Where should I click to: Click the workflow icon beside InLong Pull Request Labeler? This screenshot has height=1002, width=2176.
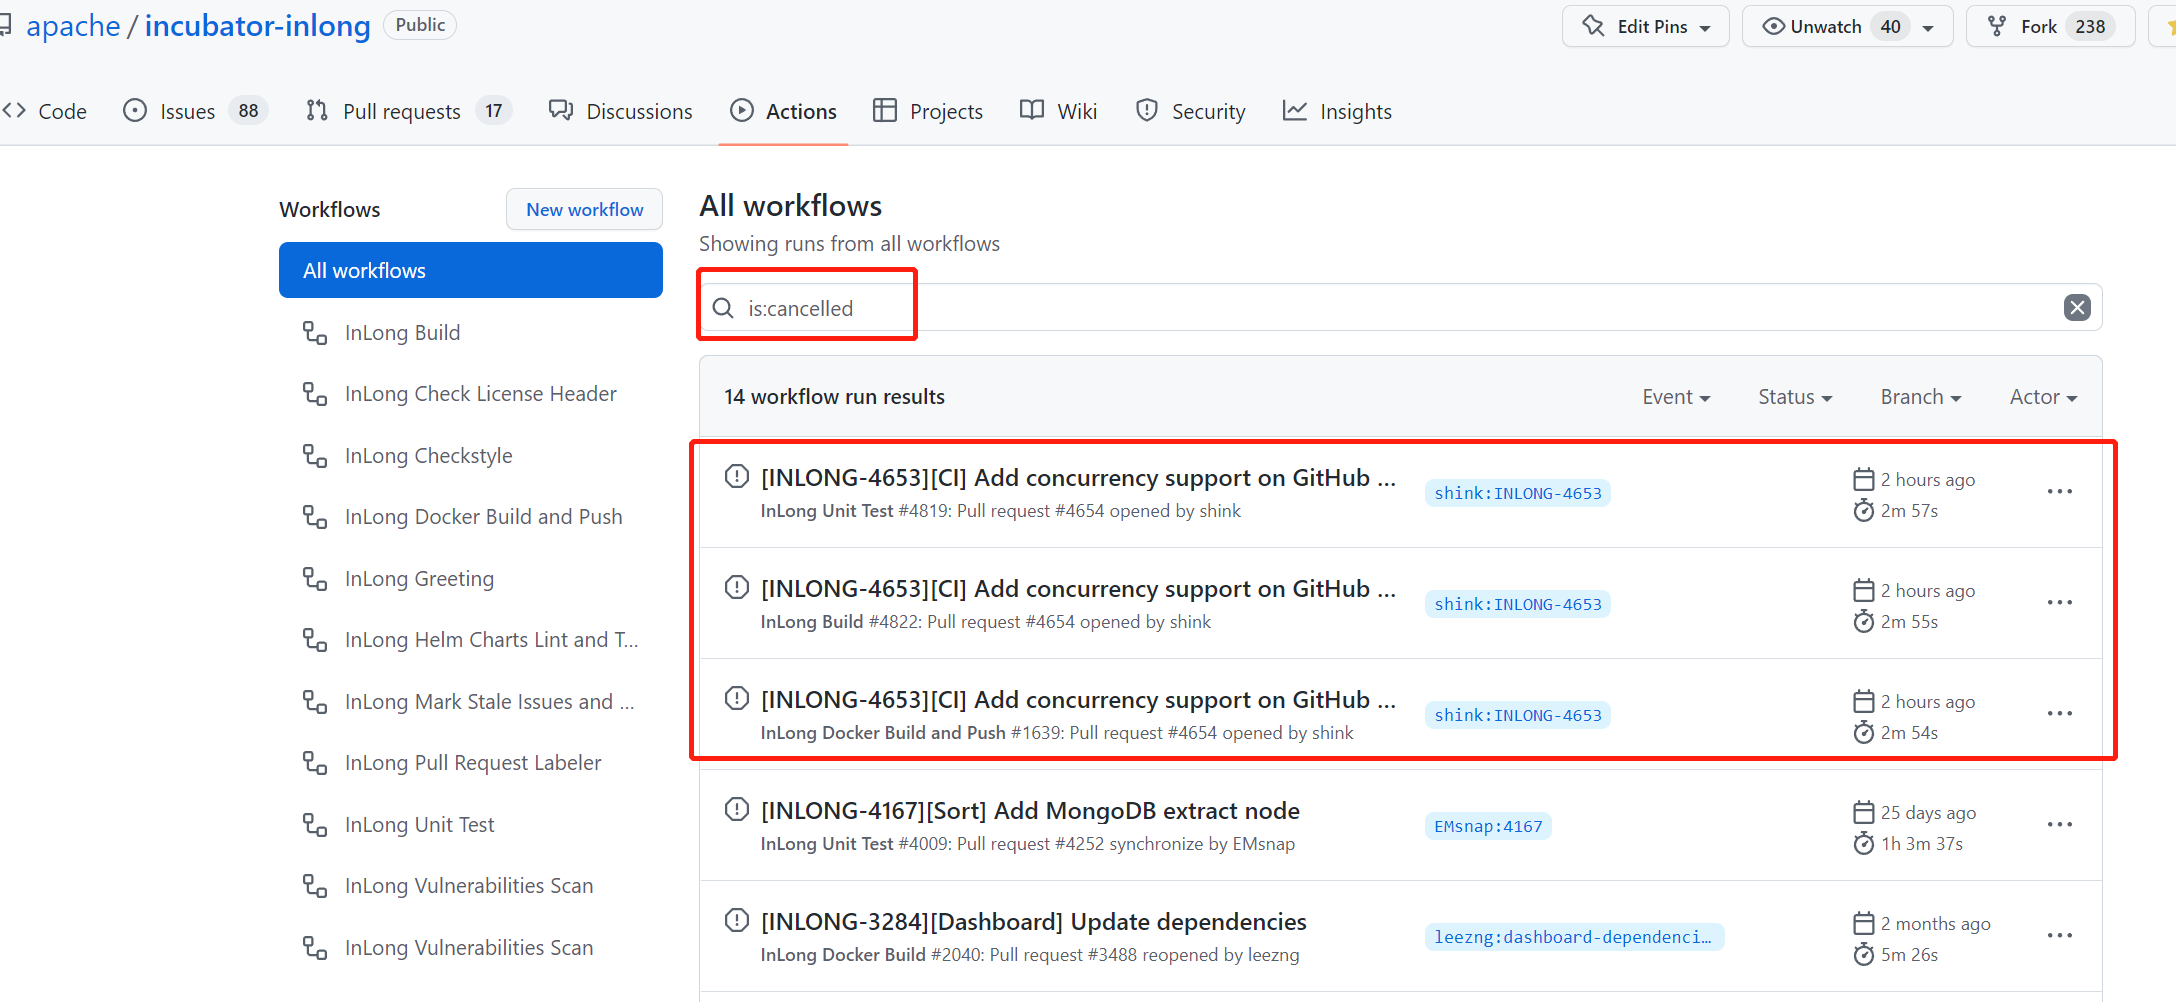tap(315, 763)
